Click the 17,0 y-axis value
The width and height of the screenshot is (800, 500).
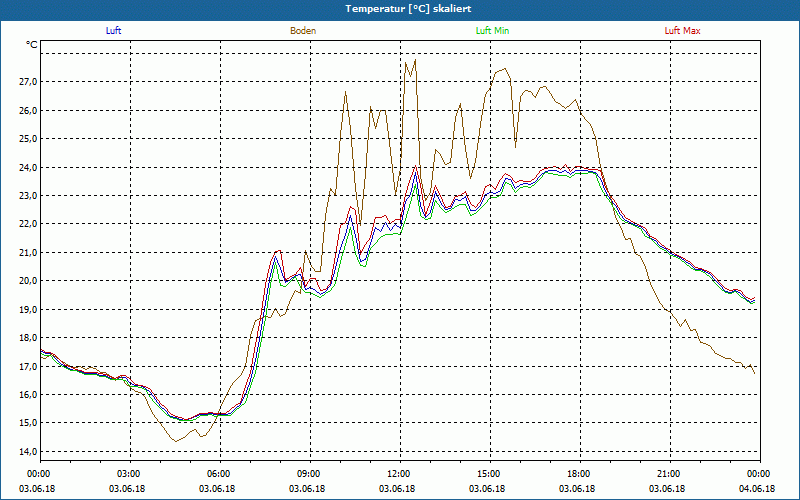click(x=28, y=366)
